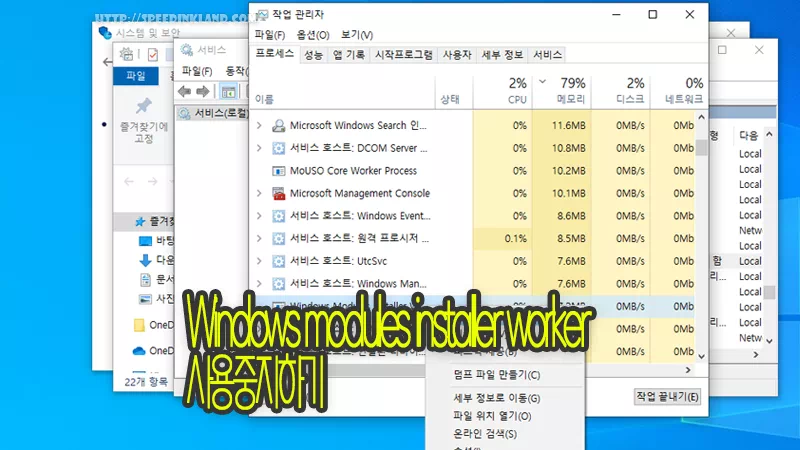
Task: Switch to the 시작프로그램 tab
Action: [x=404, y=55]
